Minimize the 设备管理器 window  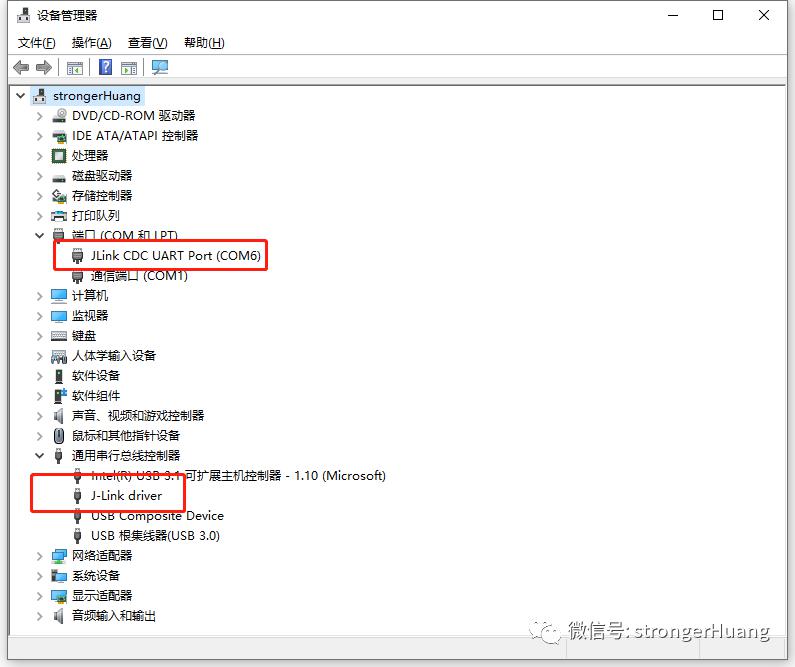(673, 15)
